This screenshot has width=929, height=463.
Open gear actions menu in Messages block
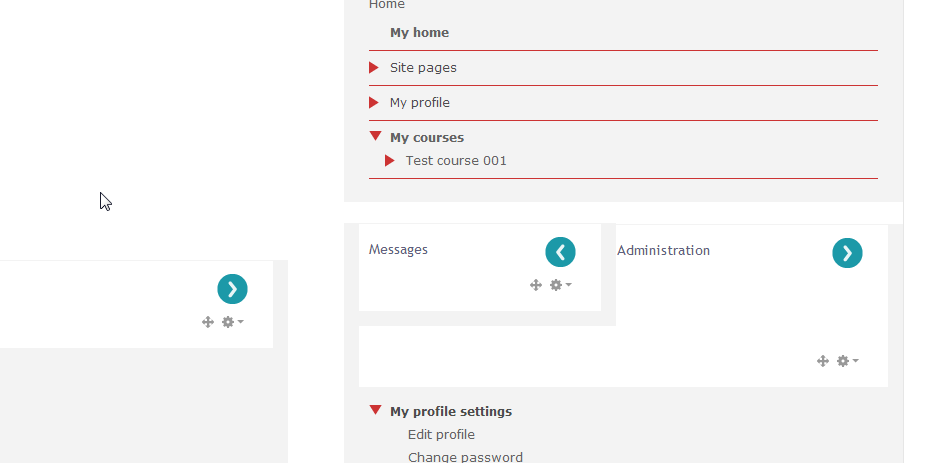pyautogui.click(x=560, y=285)
